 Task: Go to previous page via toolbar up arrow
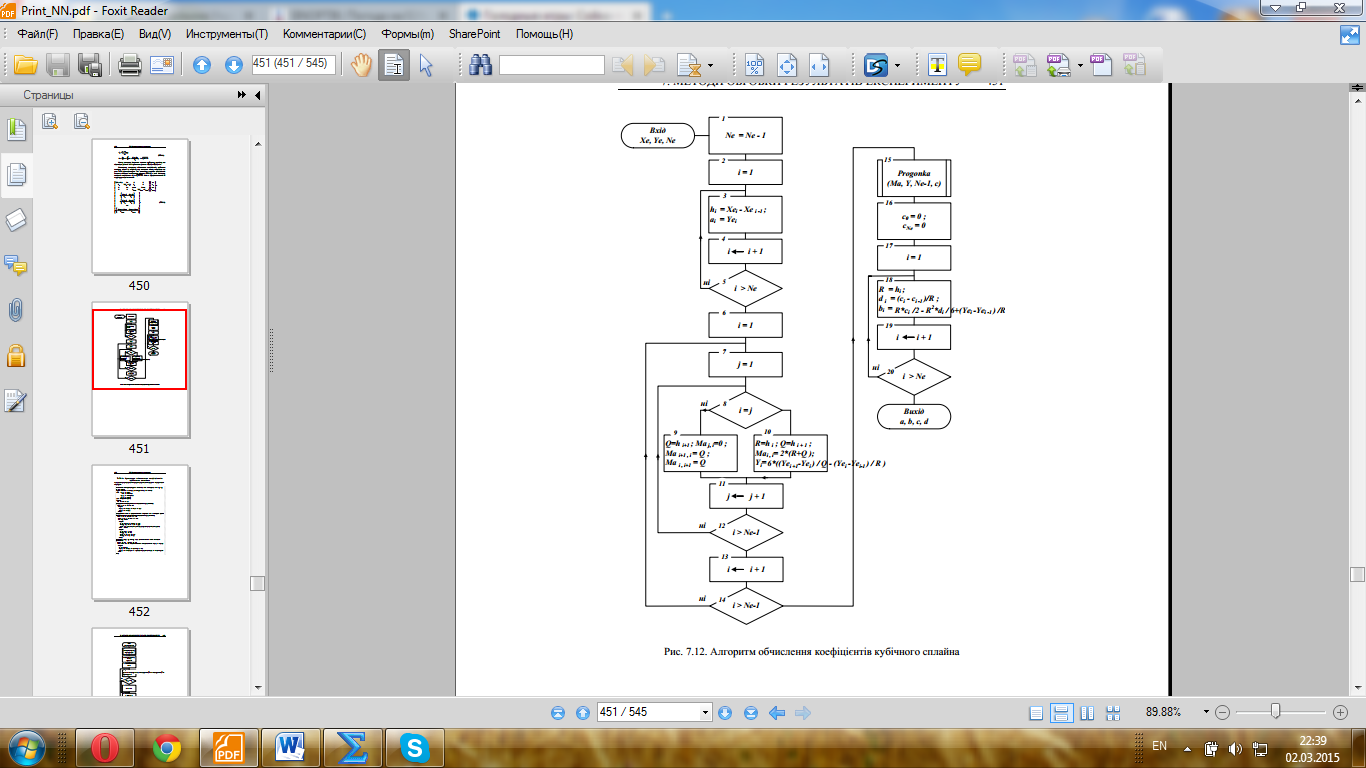(202, 65)
